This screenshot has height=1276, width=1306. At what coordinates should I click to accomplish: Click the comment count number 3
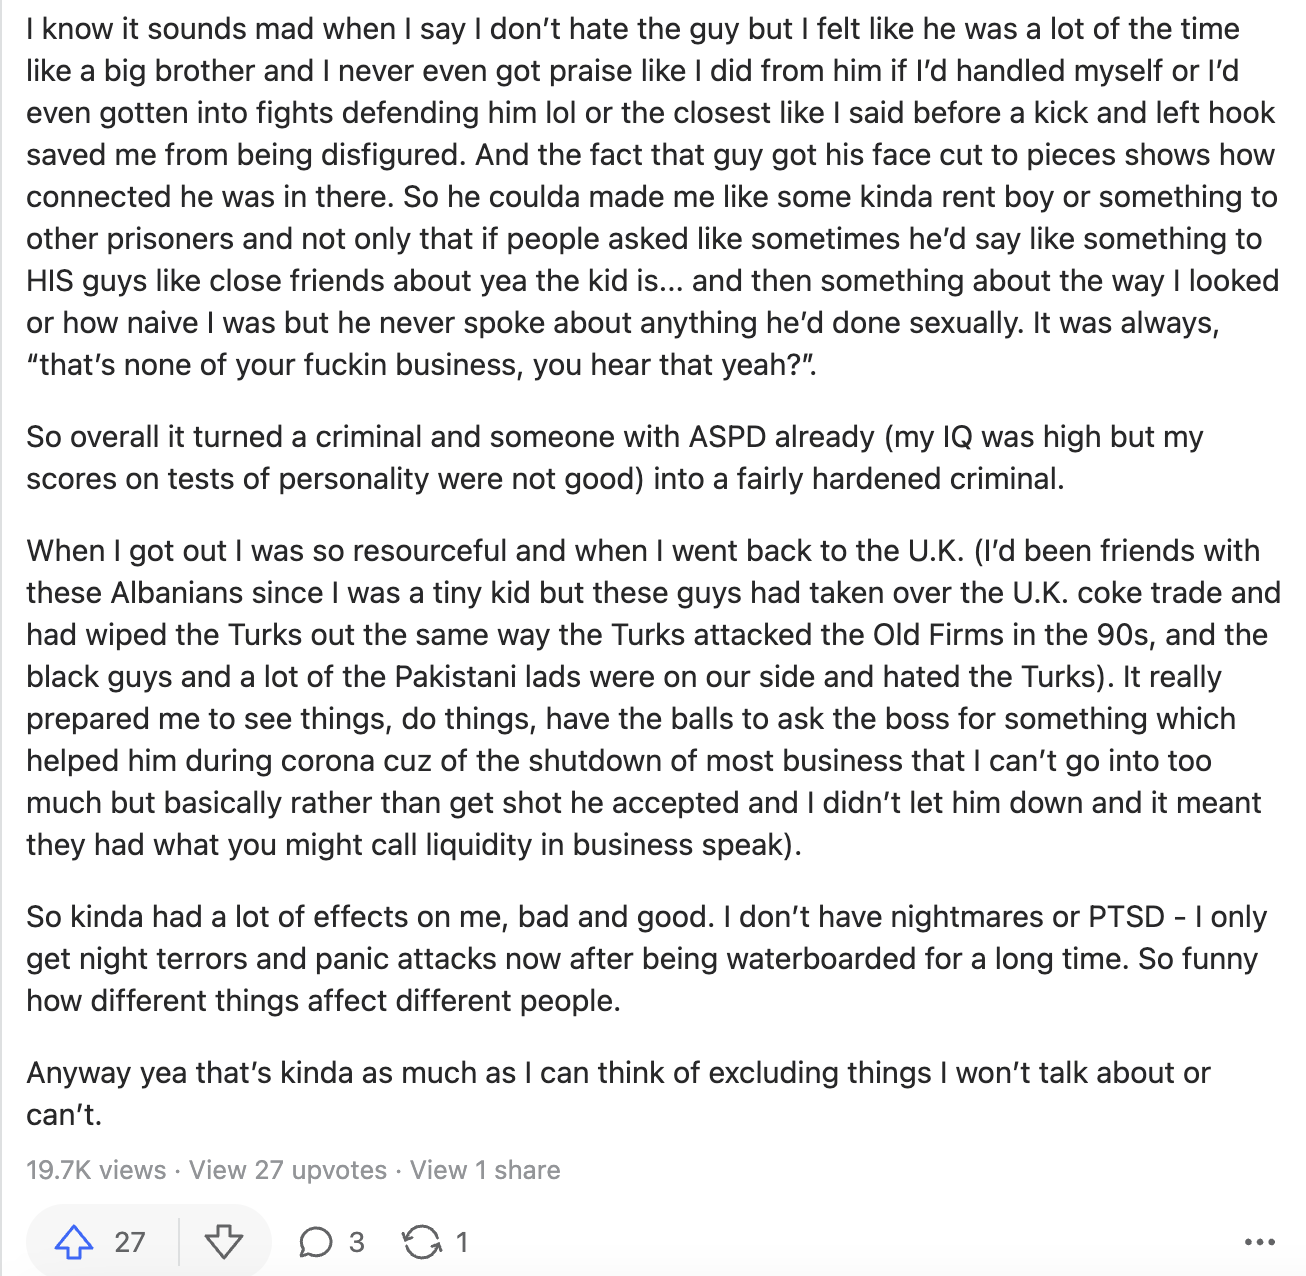pos(357,1243)
